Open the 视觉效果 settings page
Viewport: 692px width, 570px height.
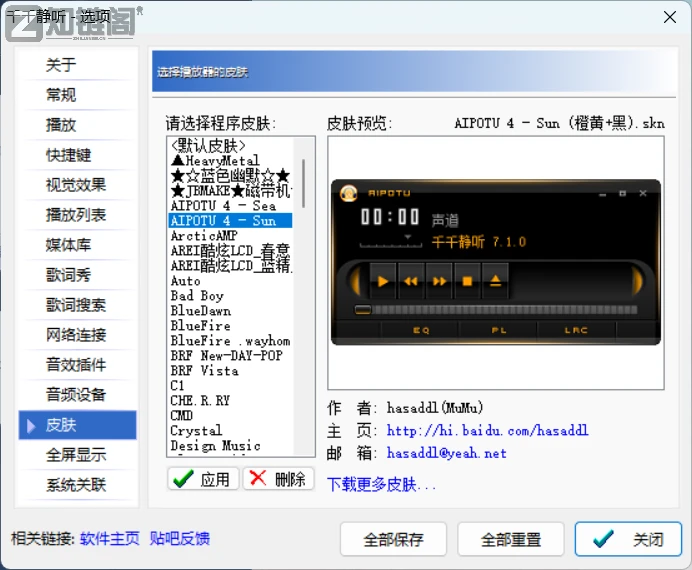point(78,185)
